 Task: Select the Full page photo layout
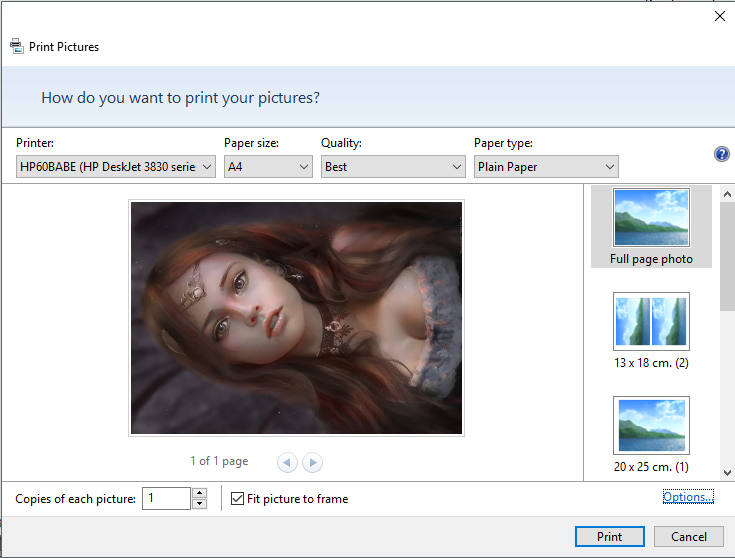point(651,227)
